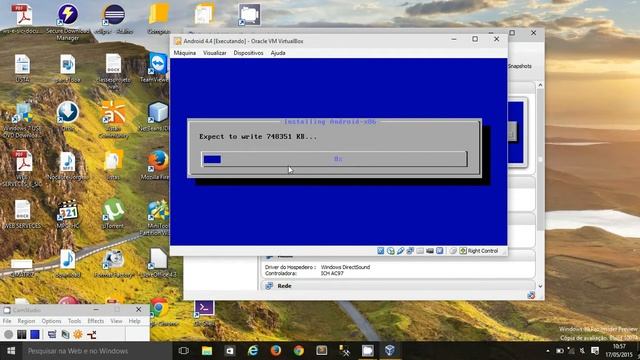Screen dimensions: 640x360
Task: Select the TeamViewer desktop shortcut
Action: [157, 68]
